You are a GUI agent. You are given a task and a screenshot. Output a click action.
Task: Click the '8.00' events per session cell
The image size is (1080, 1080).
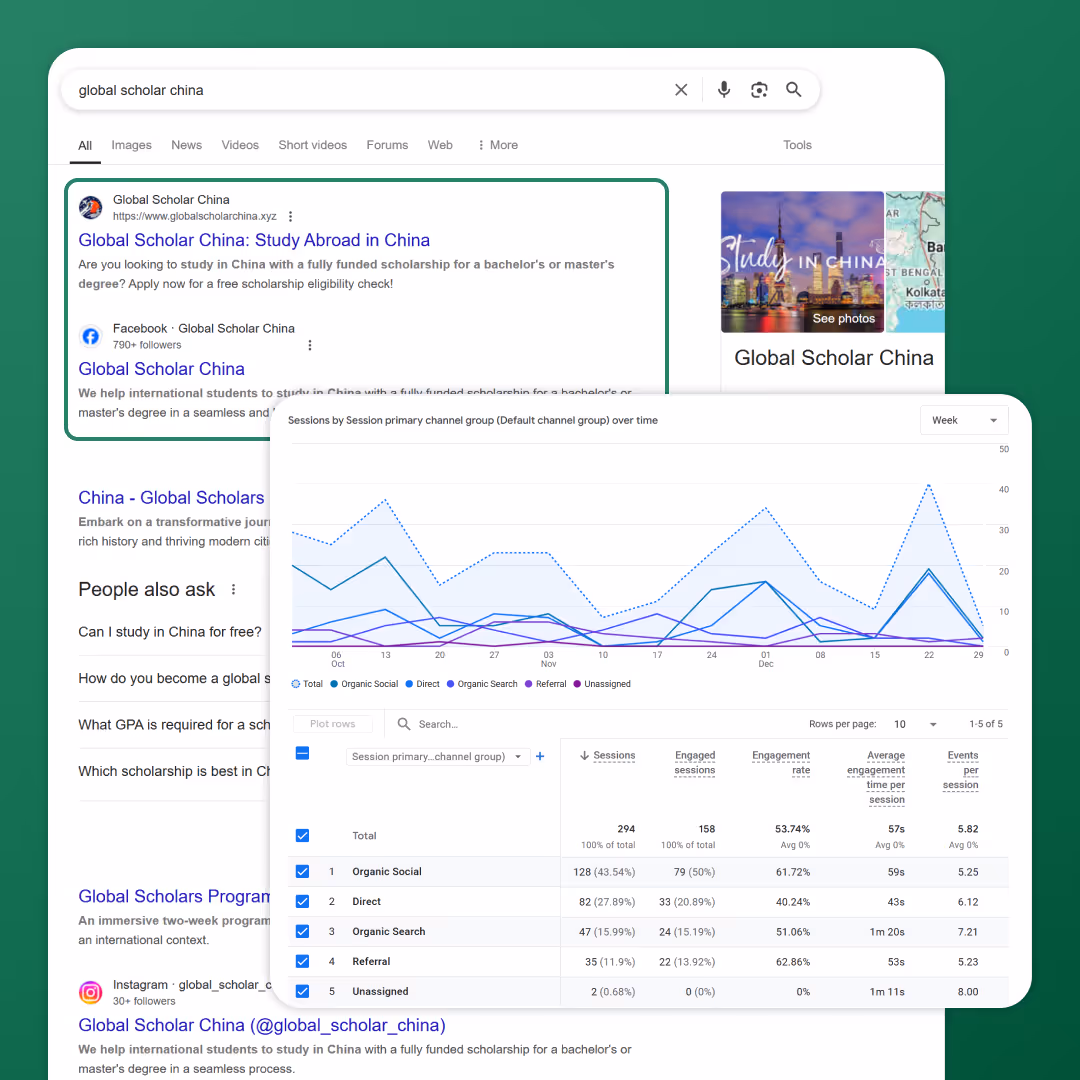(968, 992)
